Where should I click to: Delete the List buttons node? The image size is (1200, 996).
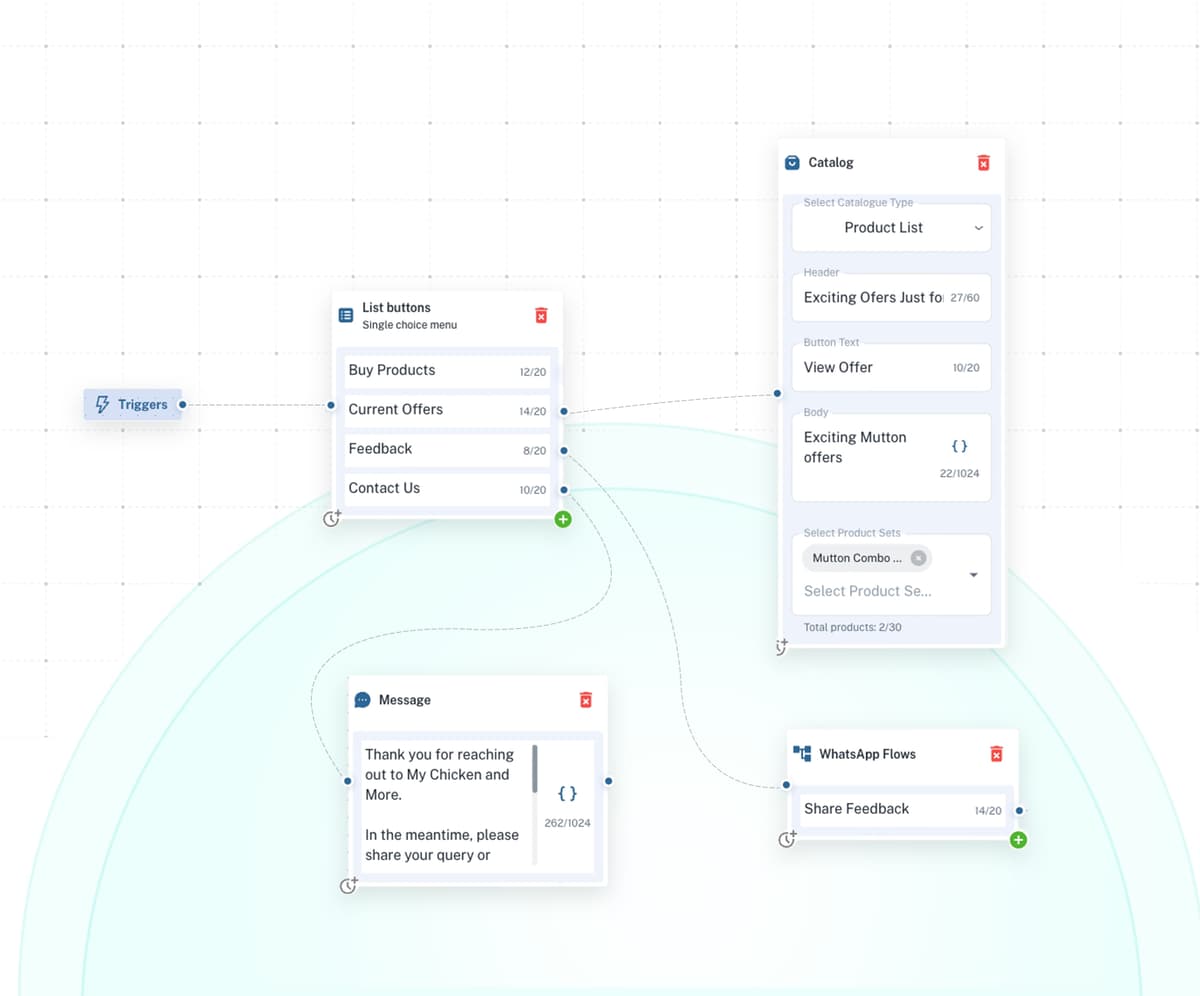pyautogui.click(x=541, y=315)
